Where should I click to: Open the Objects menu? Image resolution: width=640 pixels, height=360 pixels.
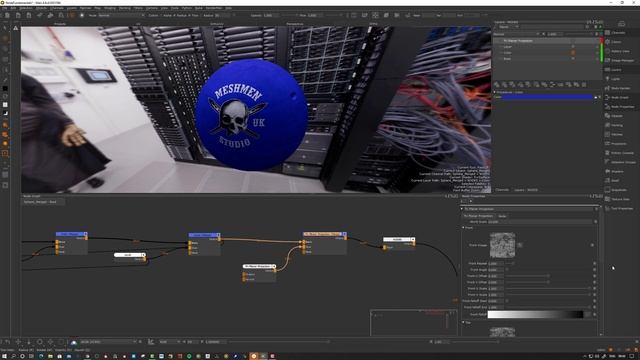[41, 8]
